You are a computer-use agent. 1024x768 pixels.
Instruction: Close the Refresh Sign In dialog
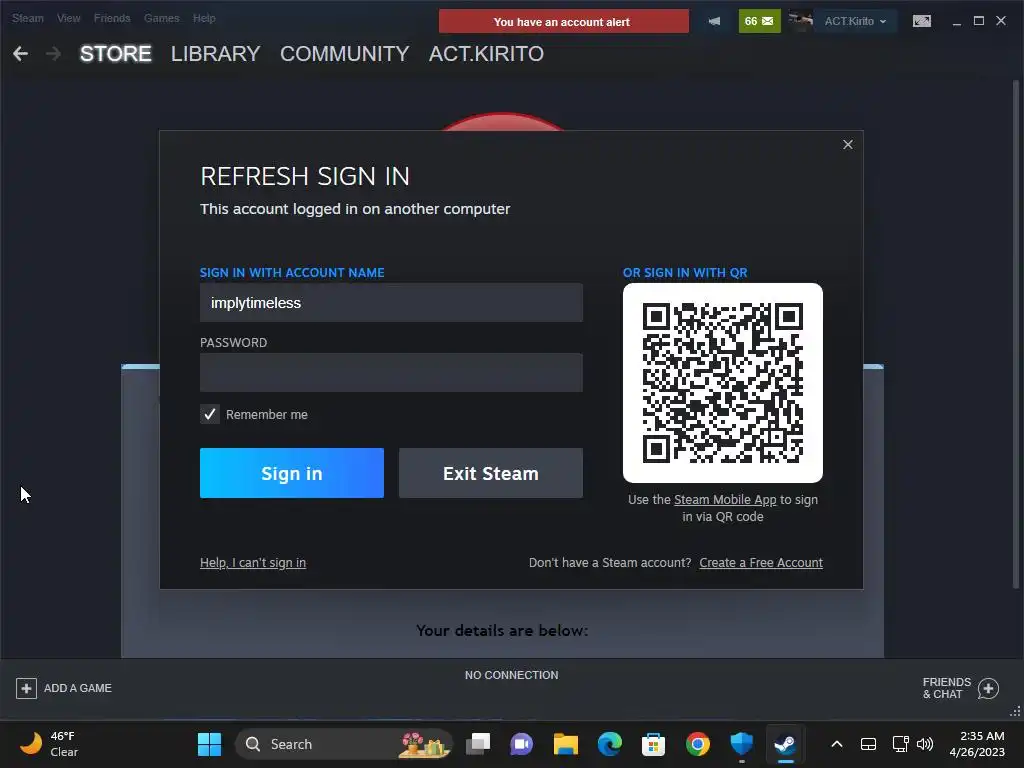tap(848, 144)
